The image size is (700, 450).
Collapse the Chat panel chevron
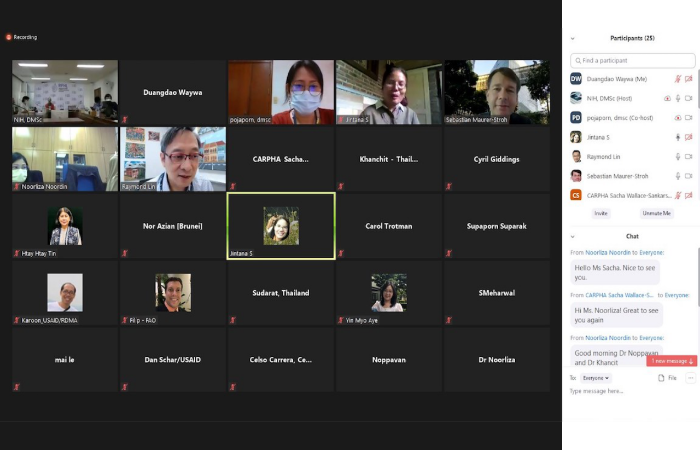[x=573, y=237]
